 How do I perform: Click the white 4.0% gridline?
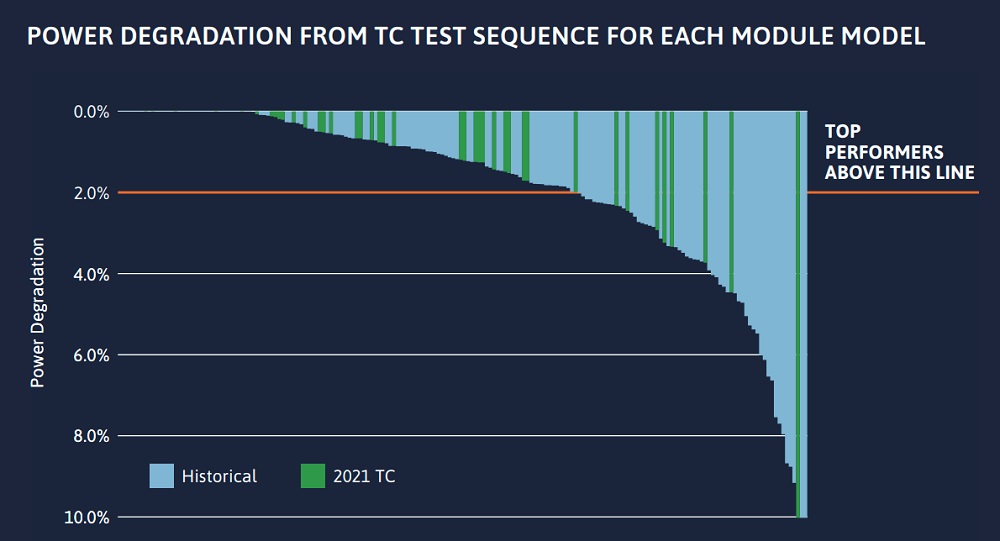click(415, 274)
